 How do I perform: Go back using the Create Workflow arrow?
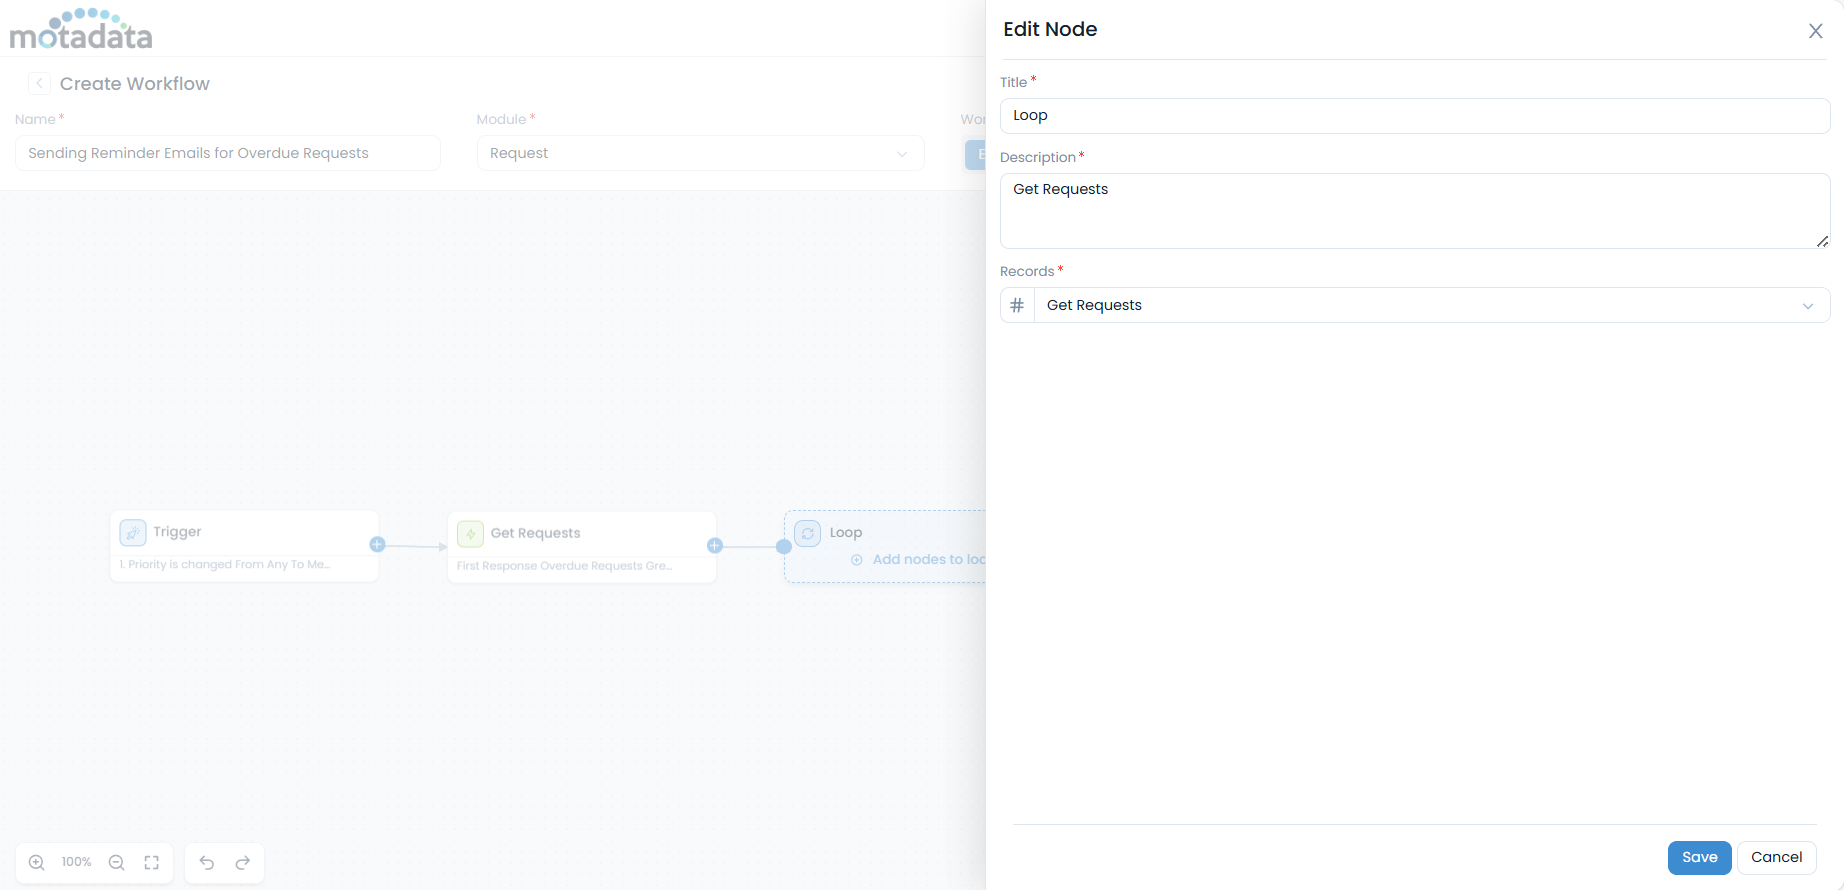click(x=39, y=84)
